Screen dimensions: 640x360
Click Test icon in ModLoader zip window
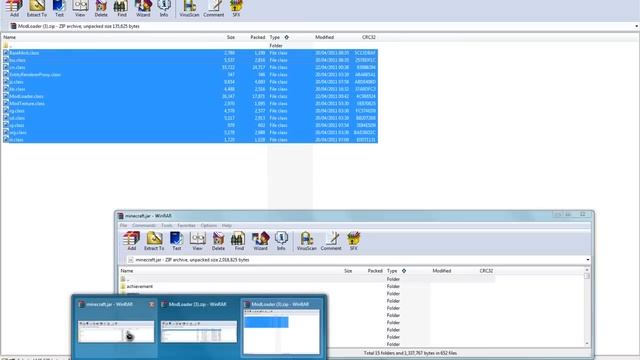pyautogui.click(x=59, y=8)
